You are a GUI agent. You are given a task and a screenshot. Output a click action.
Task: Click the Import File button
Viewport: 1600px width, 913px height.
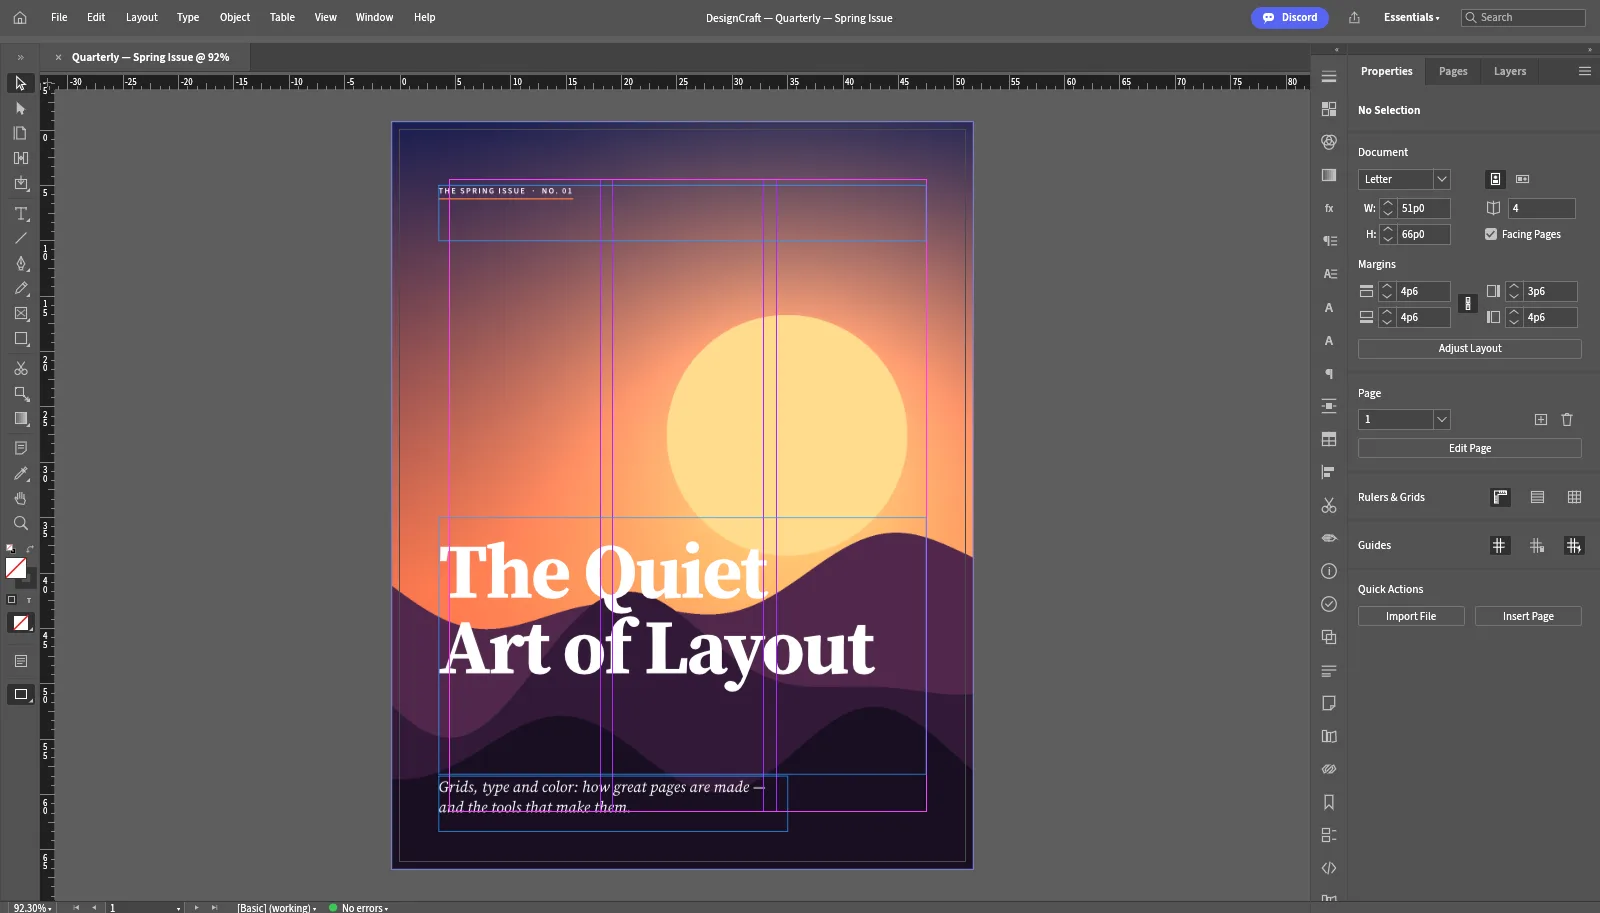(x=1411, y=617)
